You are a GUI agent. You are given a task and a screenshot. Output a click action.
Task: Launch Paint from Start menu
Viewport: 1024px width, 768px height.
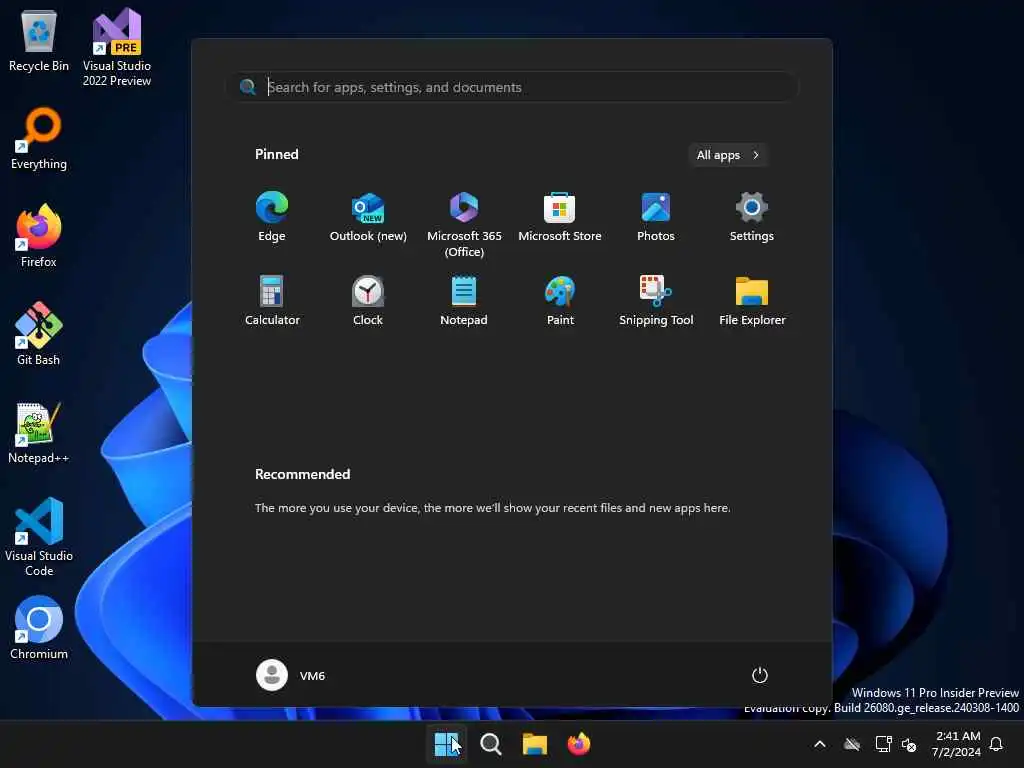tap(560, 300)
